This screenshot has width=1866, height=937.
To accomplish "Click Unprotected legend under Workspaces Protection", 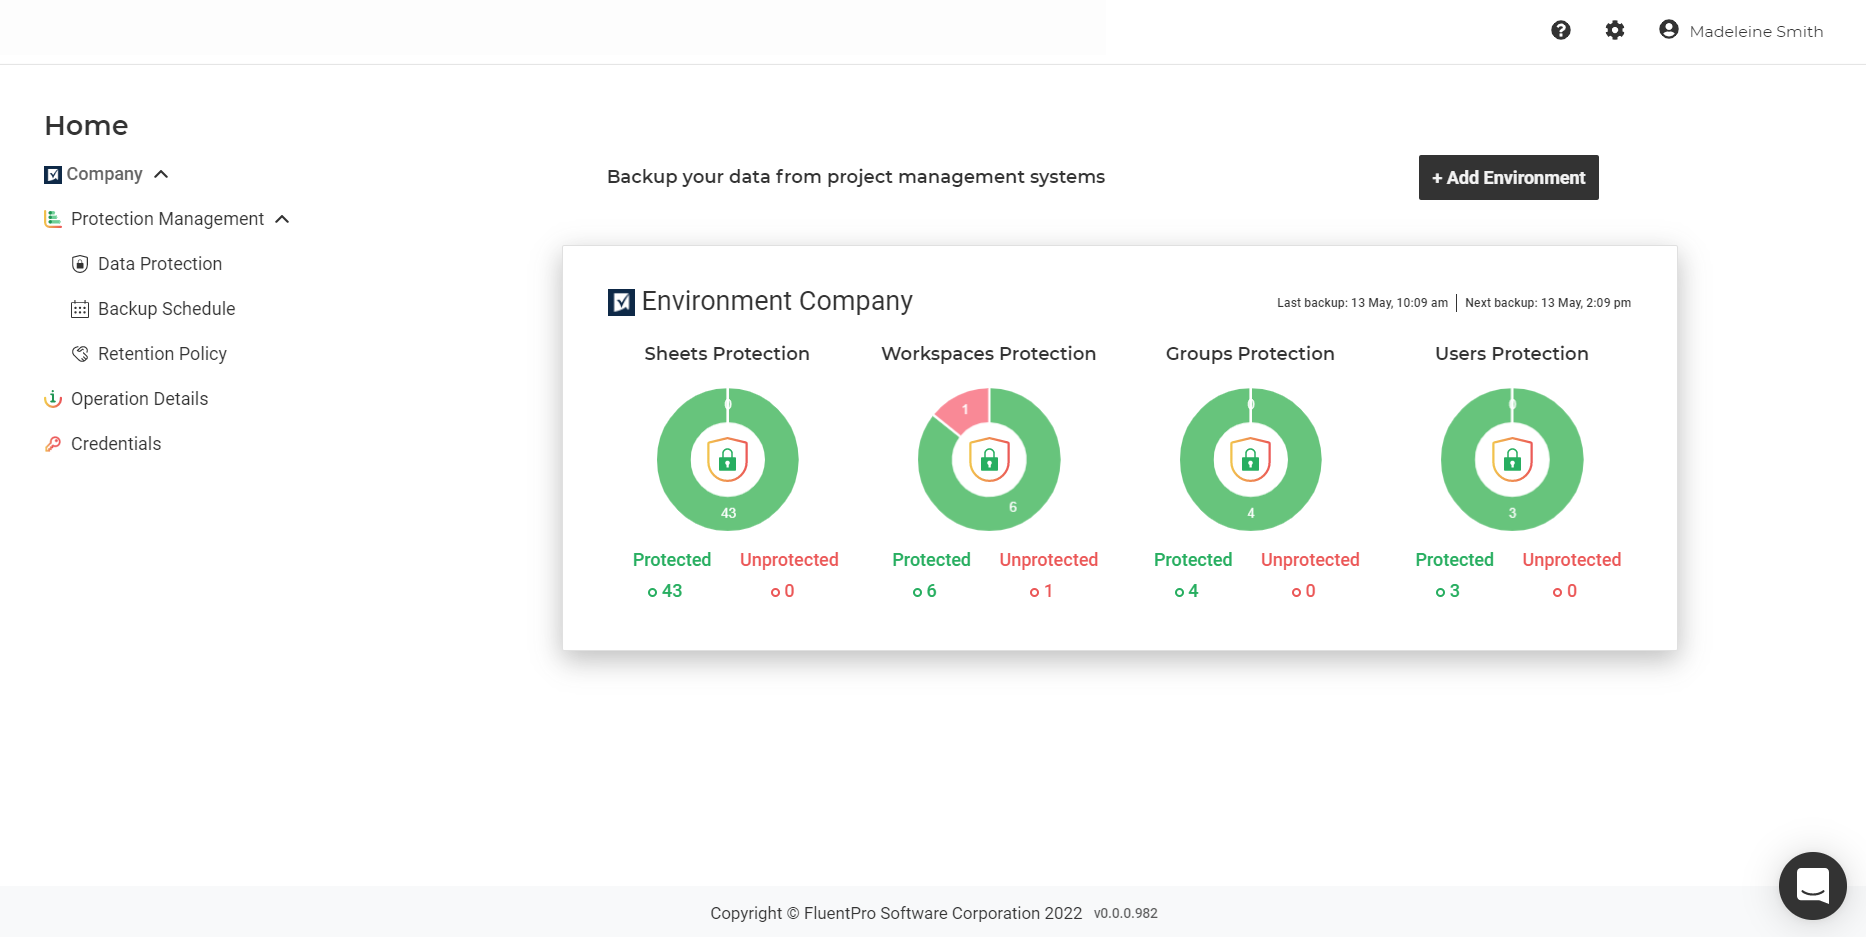I will coord(1049,560).
